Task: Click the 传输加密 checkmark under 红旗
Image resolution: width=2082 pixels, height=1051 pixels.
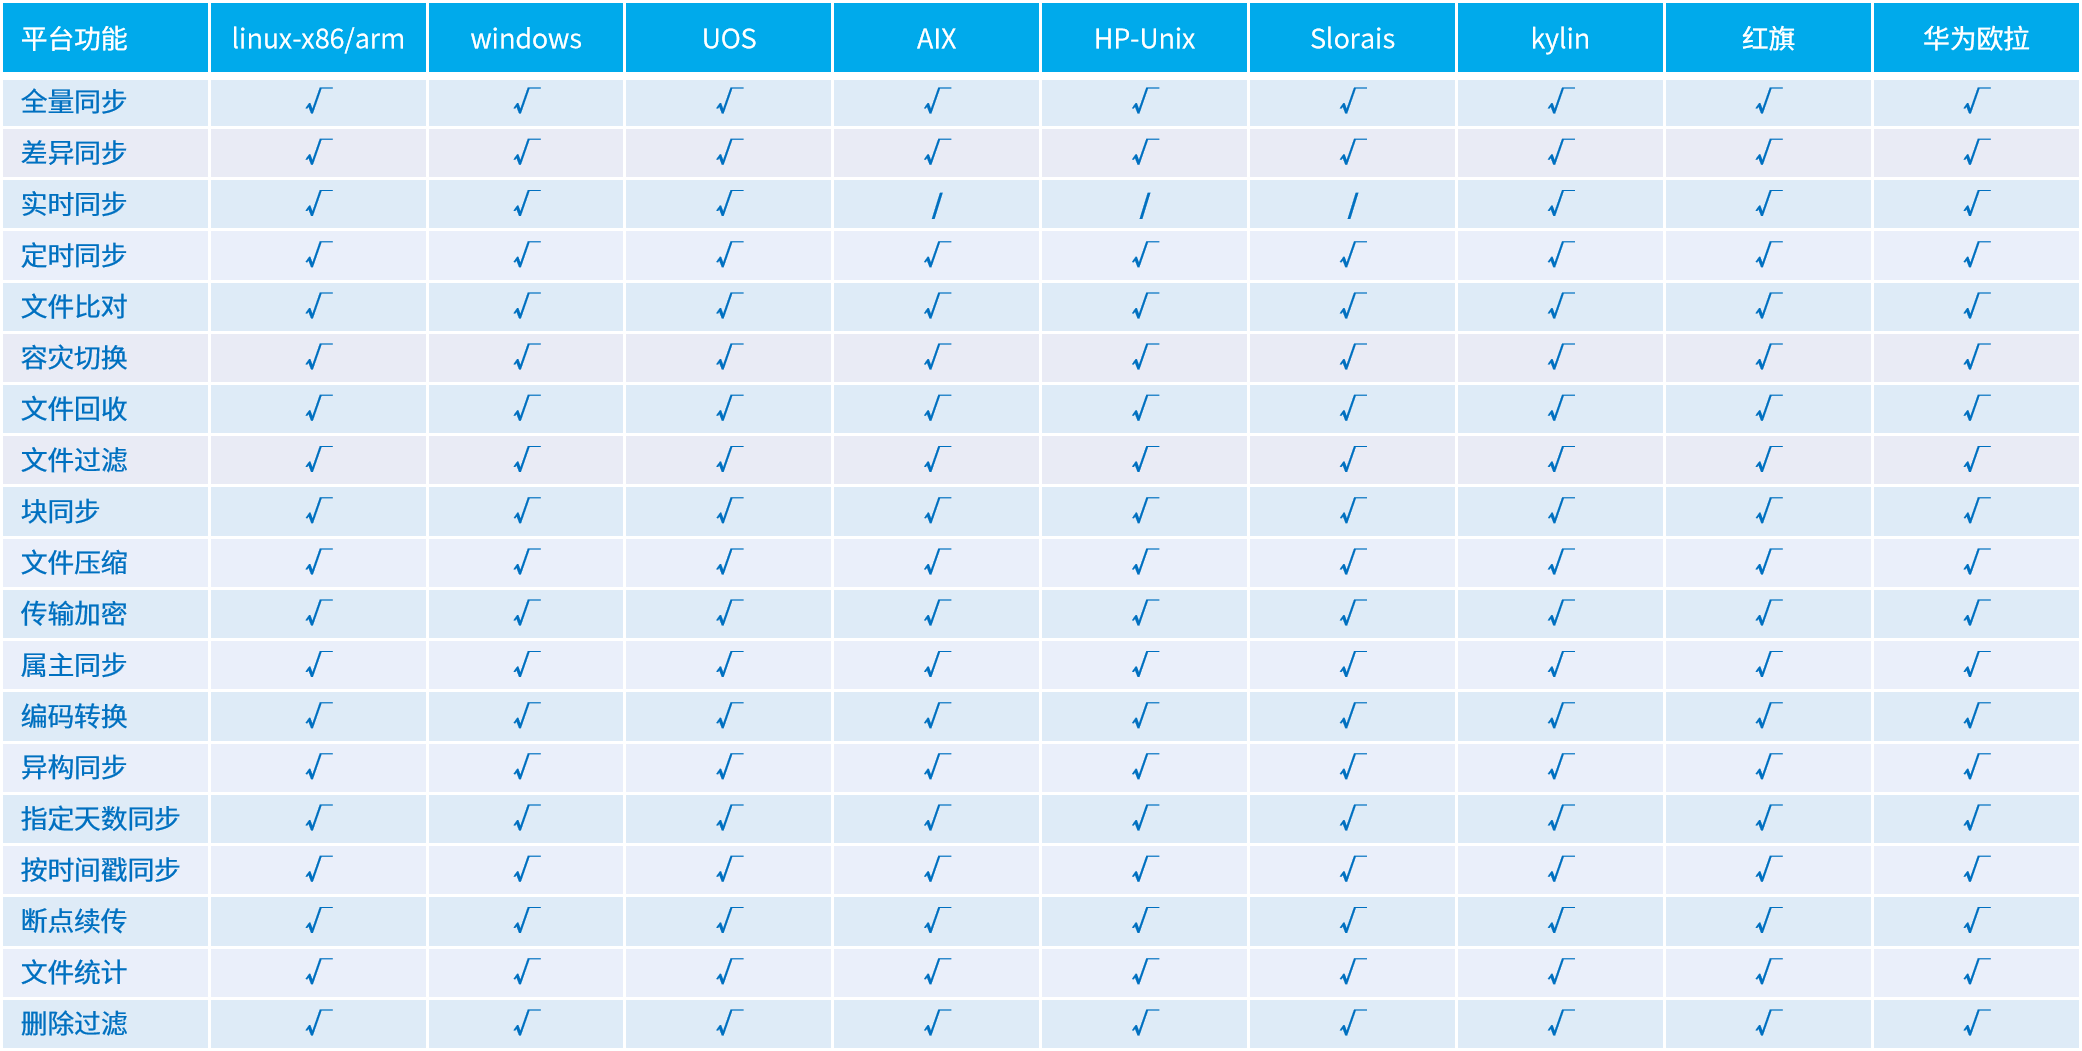Action: [x=1768, y=613]
